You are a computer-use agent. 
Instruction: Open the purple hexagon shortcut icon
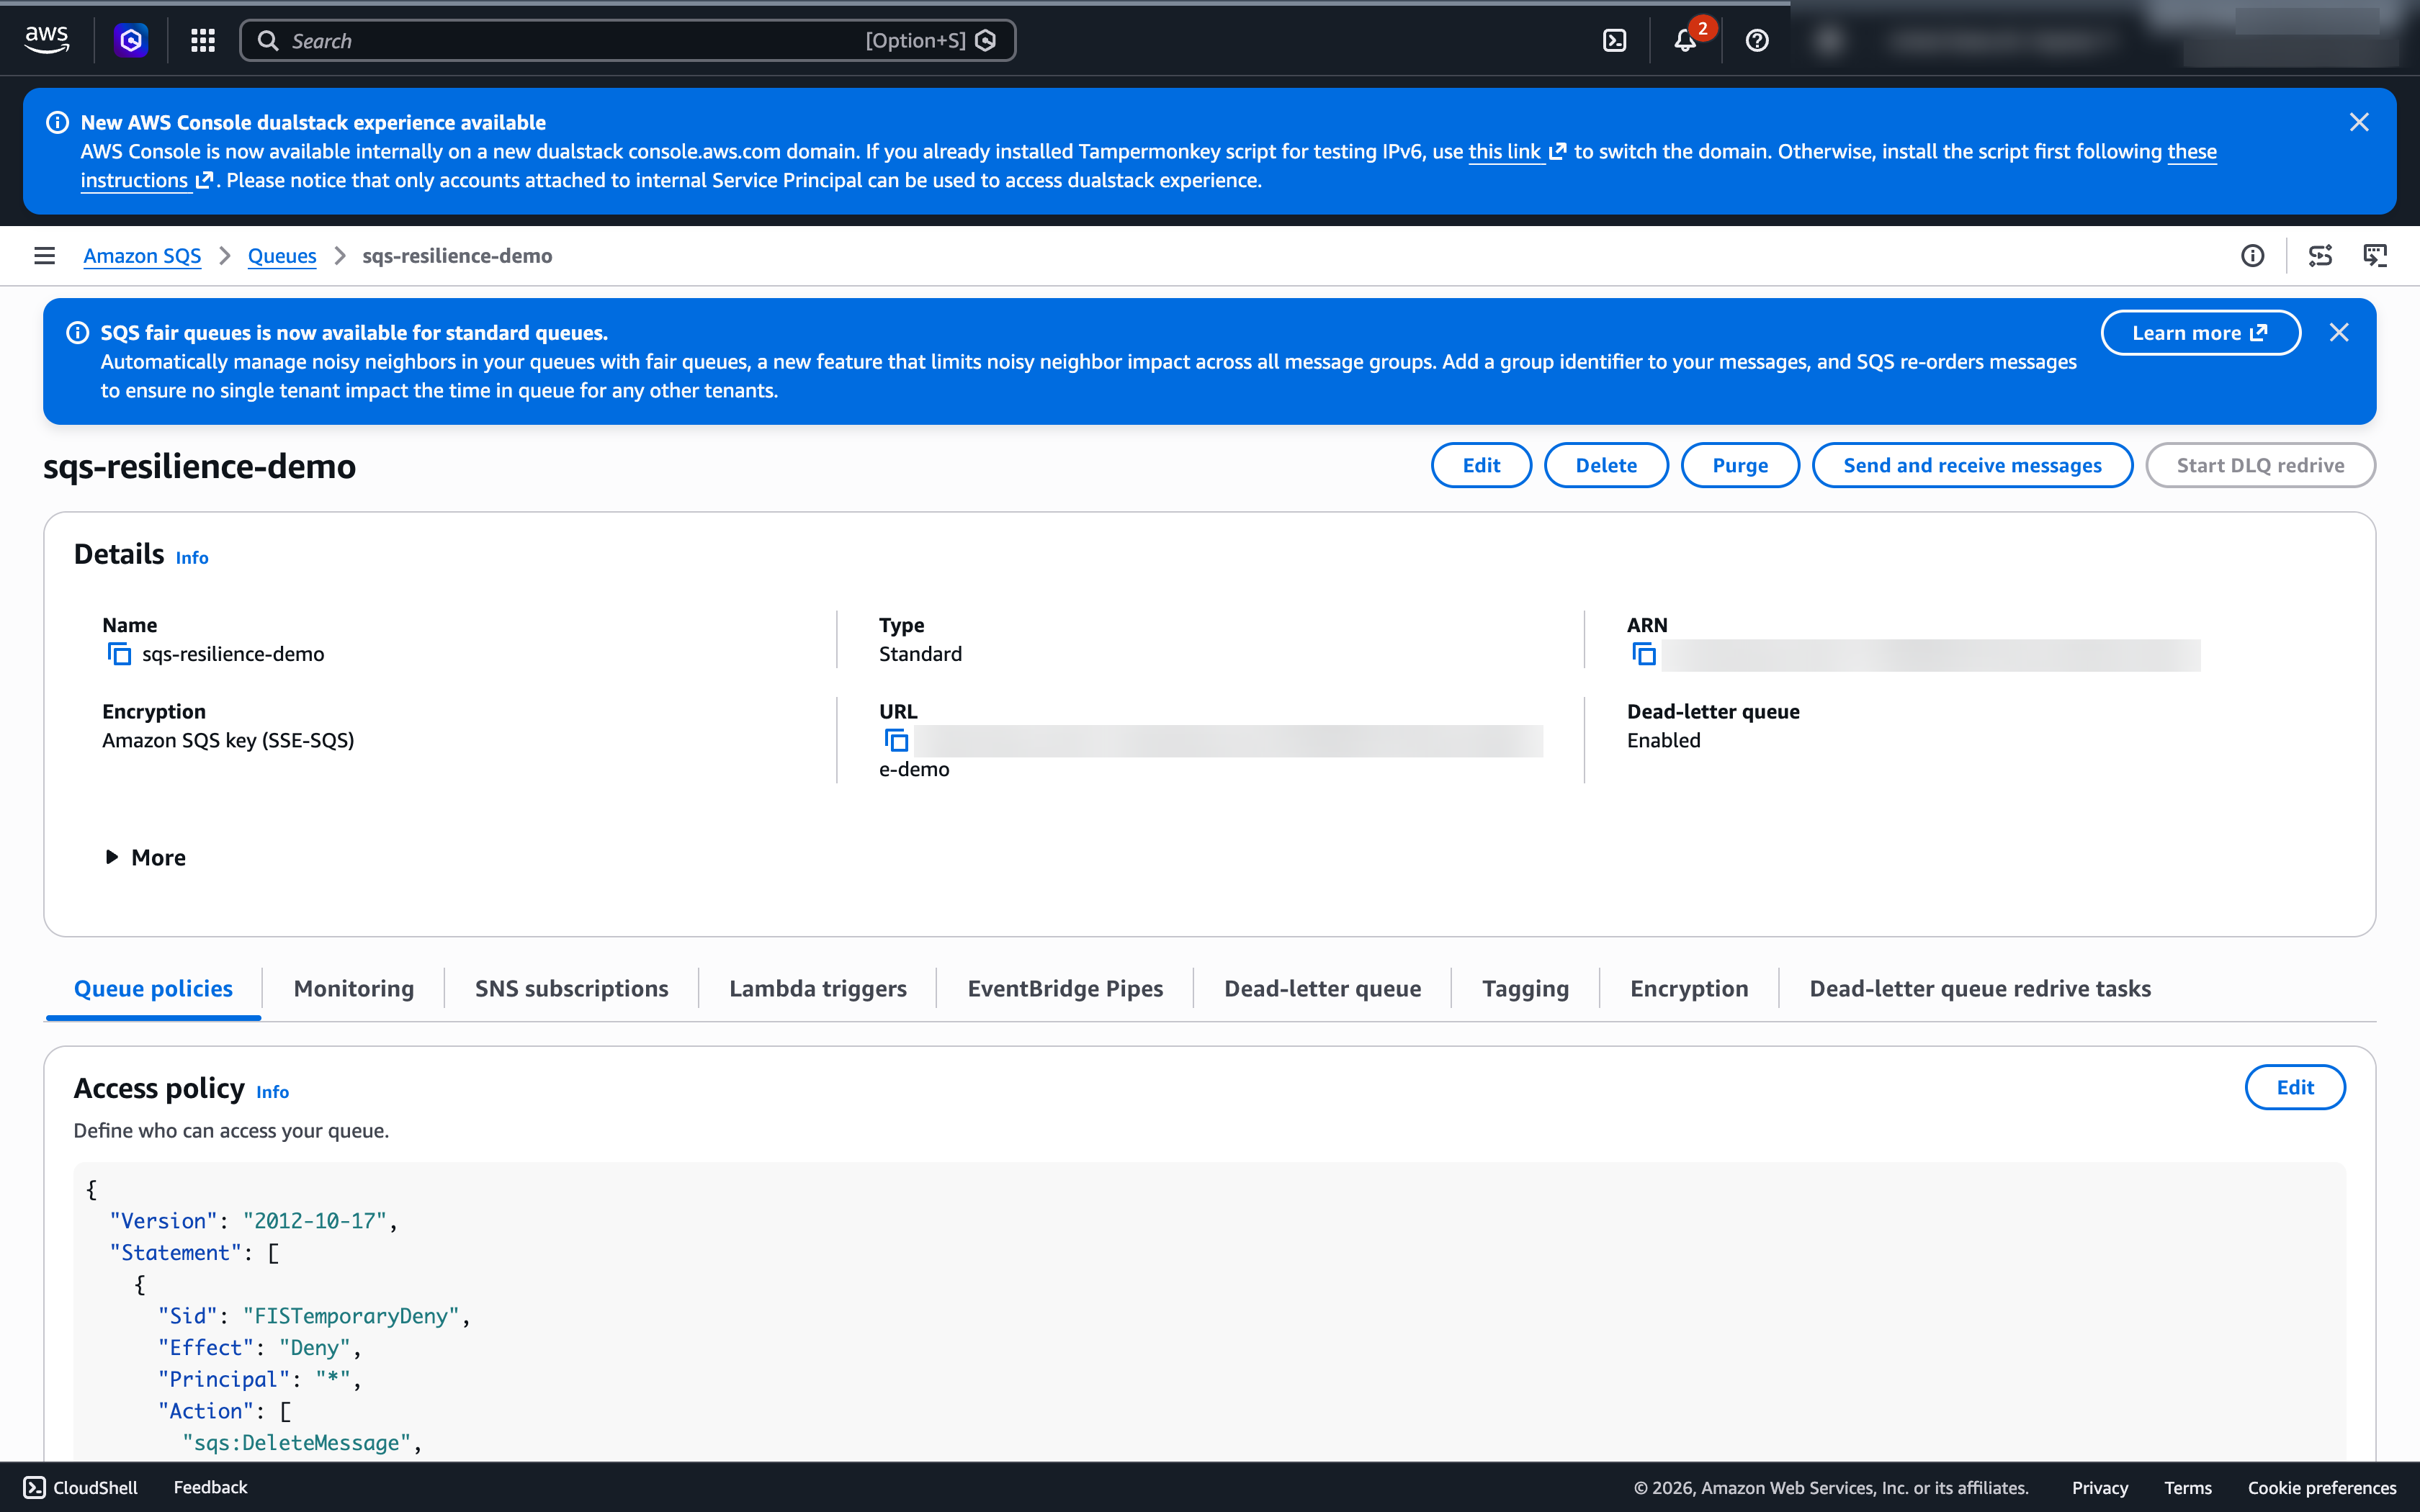pyautogui.click(x=131, y=40)
